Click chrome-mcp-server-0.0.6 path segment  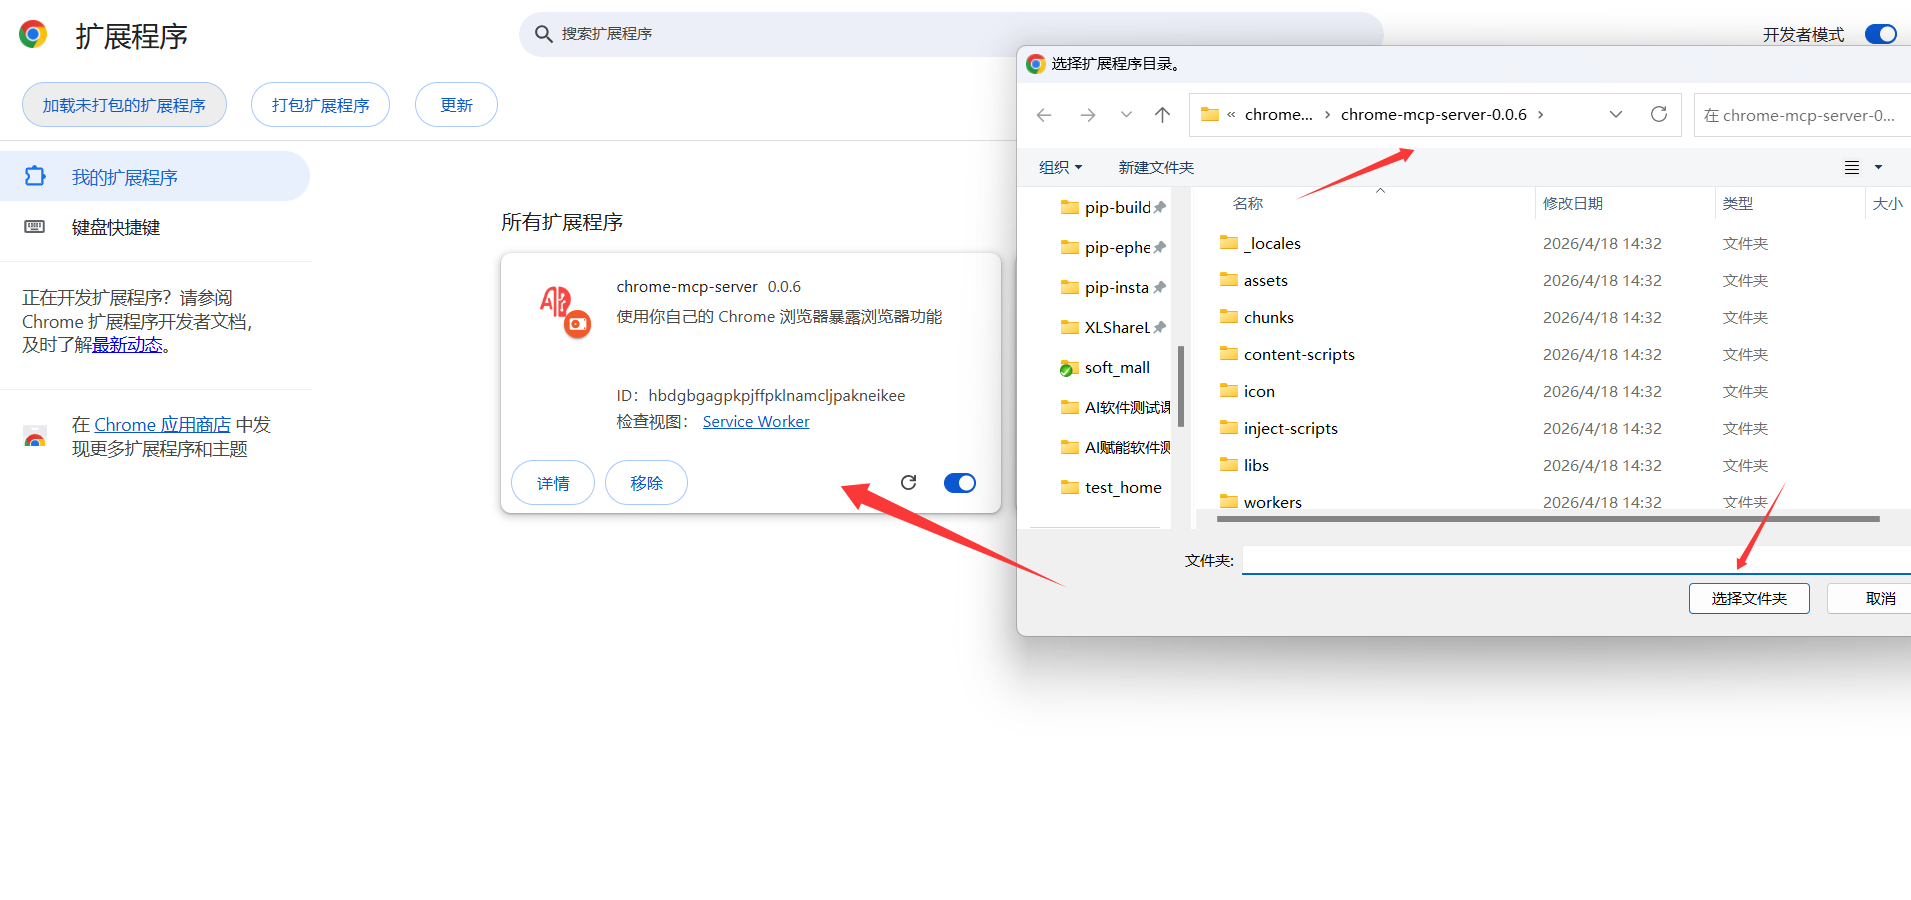tap(1433, 114)
